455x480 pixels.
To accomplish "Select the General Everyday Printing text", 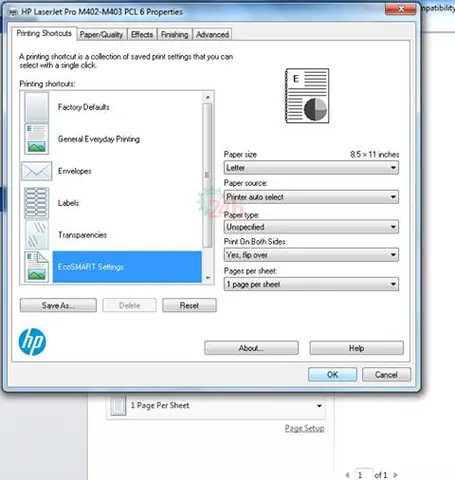I will pyautogui.click(x=99, y=139).
